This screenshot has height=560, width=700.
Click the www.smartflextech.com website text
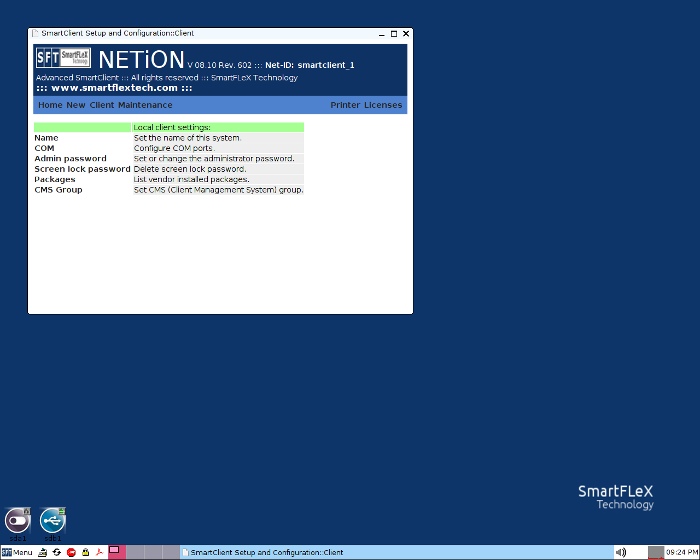tap(114, 88)
